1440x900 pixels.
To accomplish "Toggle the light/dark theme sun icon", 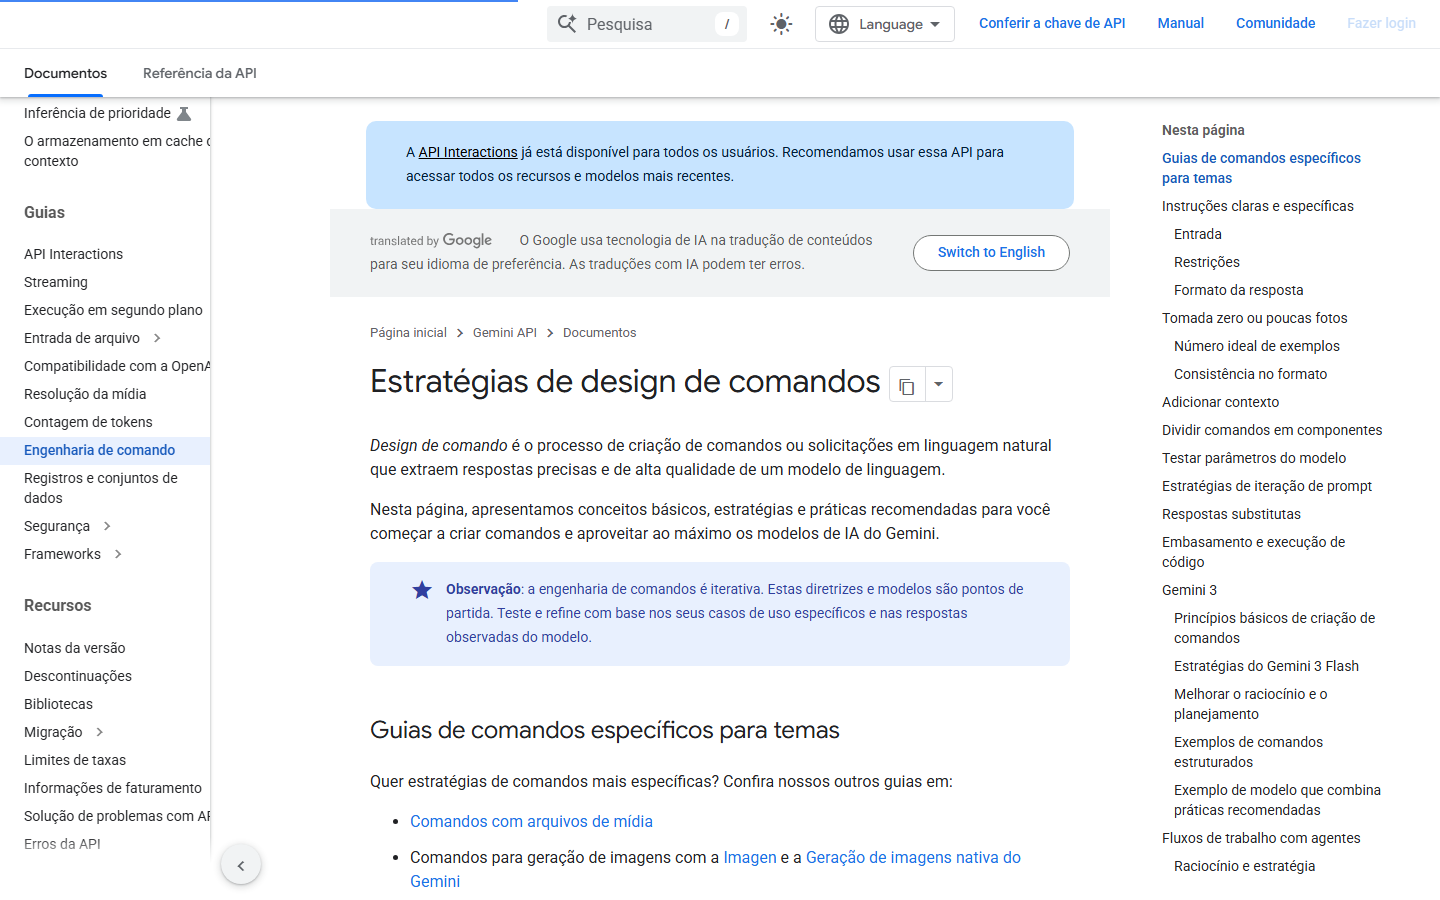I will [x=781, y=24].
